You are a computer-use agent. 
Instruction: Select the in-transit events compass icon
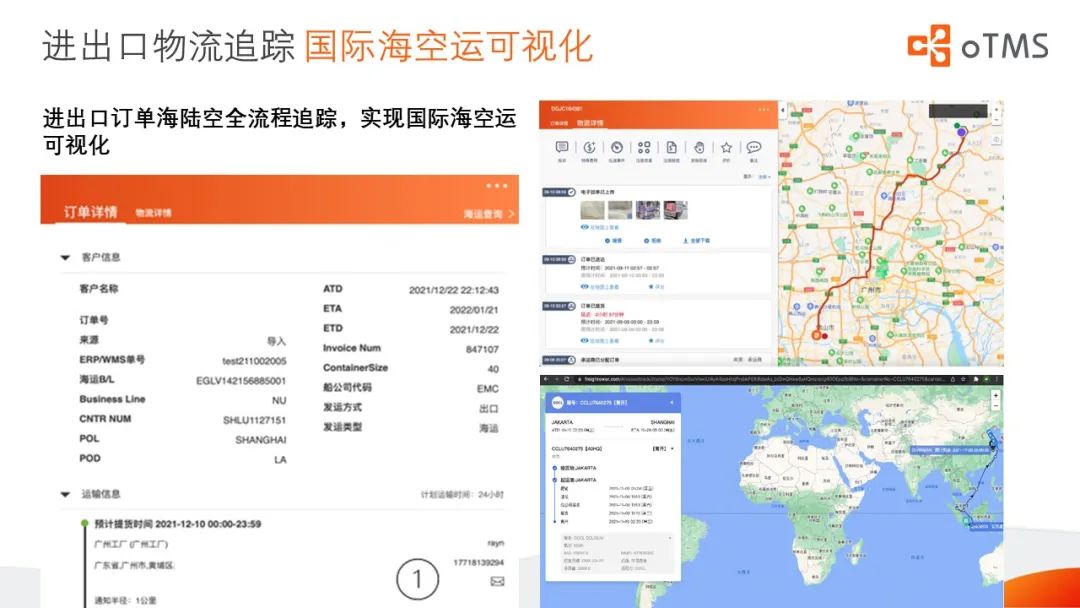(617, 147)
